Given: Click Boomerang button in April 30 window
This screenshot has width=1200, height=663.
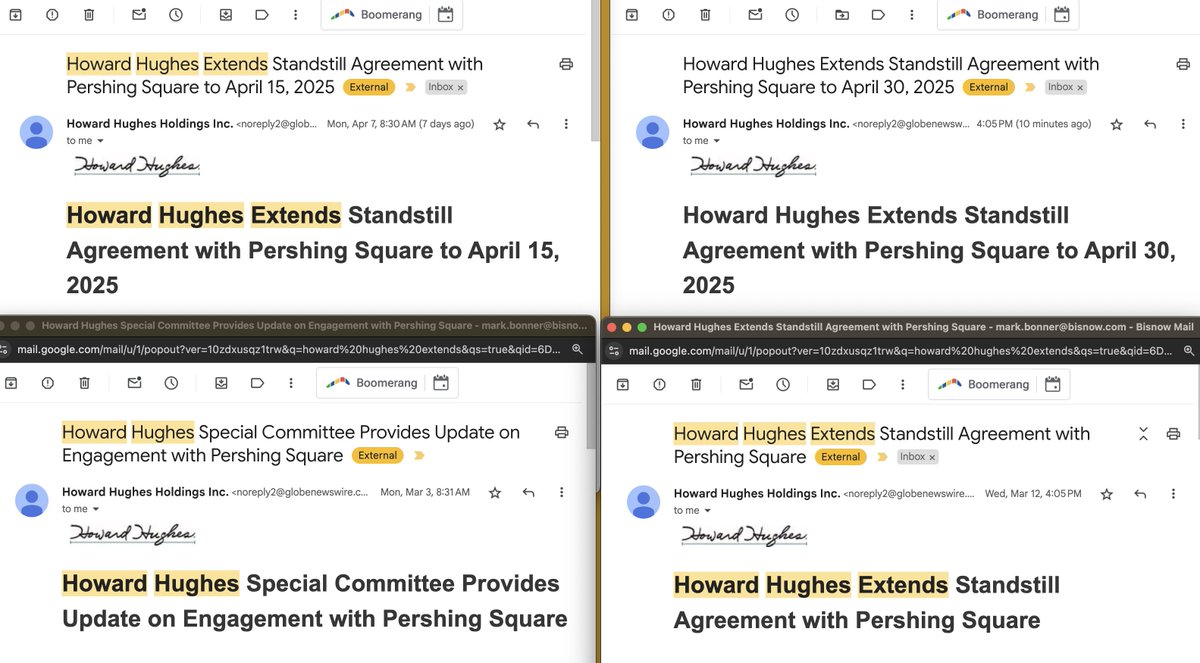Looking at the screenshot, I should click(x=993, y=15).
